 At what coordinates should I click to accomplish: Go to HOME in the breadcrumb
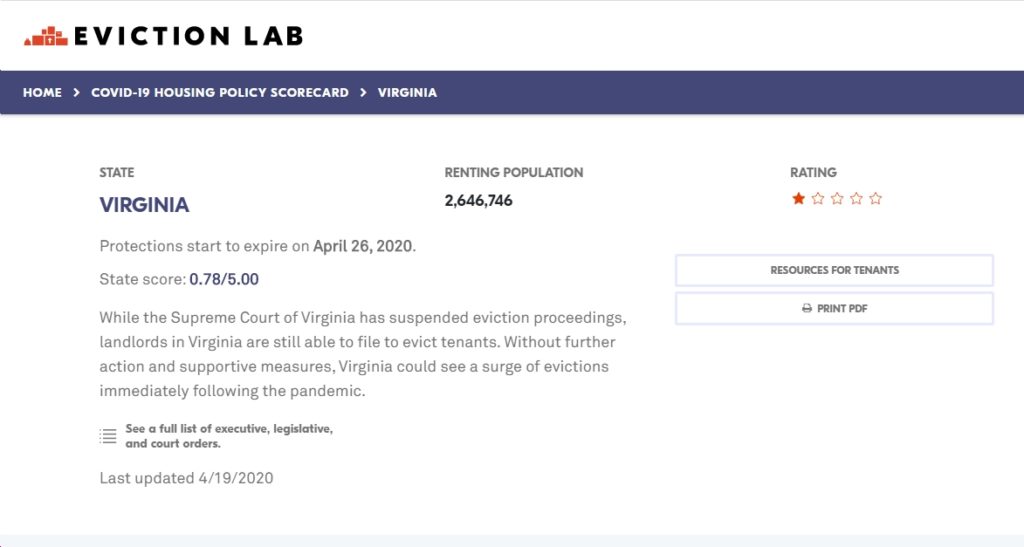pos(42,93)
